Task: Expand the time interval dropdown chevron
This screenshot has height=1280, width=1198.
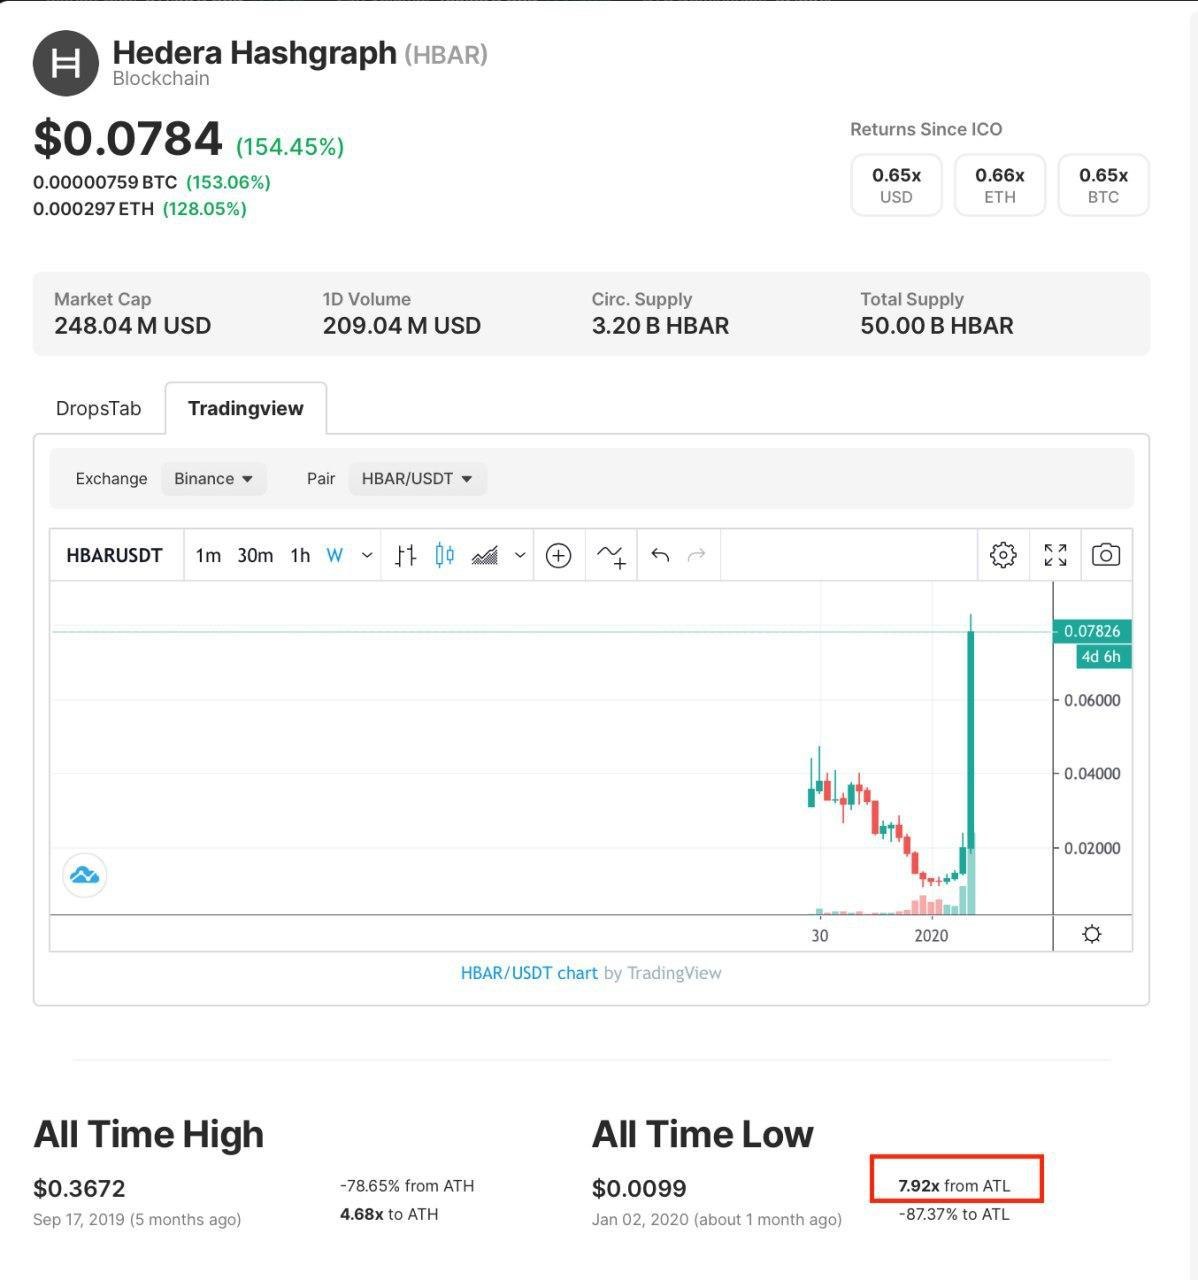Action: click(x=367, y=555)
